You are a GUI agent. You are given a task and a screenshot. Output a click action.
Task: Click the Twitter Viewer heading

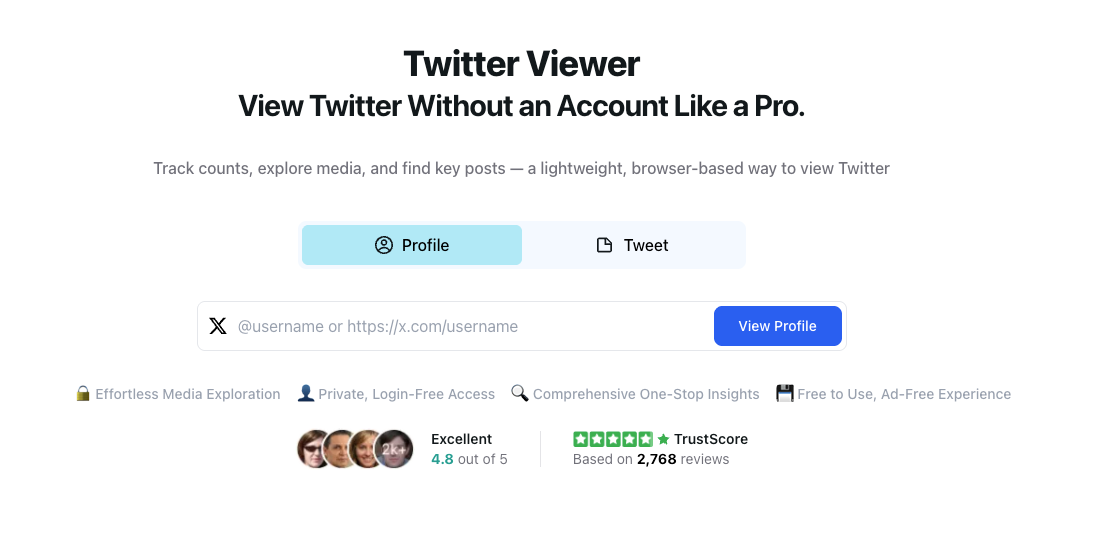pos(522,64)
